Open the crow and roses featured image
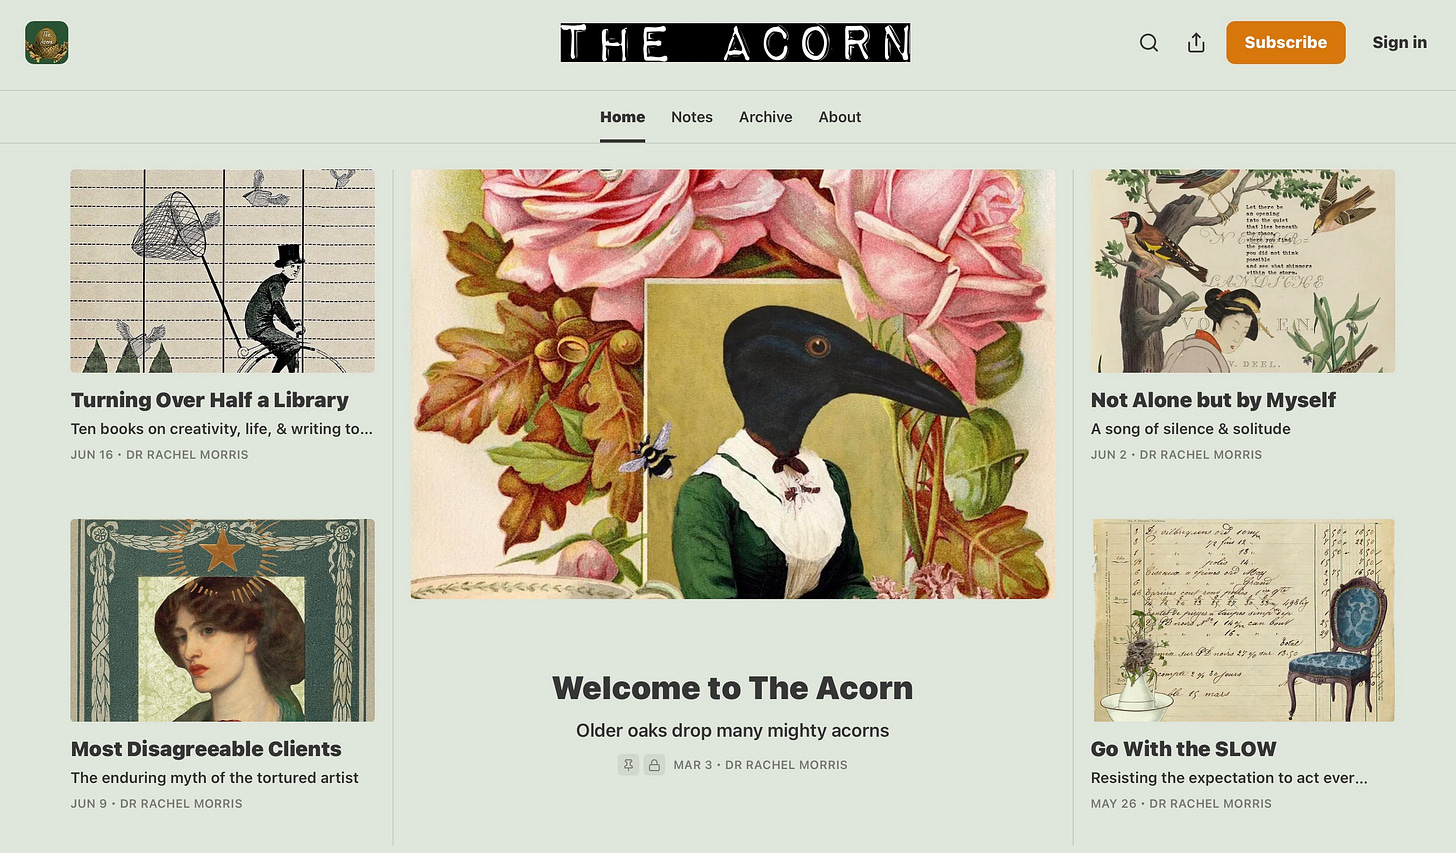The width and height of the screenshot is (1456, 853). click(x=733, y=384)
